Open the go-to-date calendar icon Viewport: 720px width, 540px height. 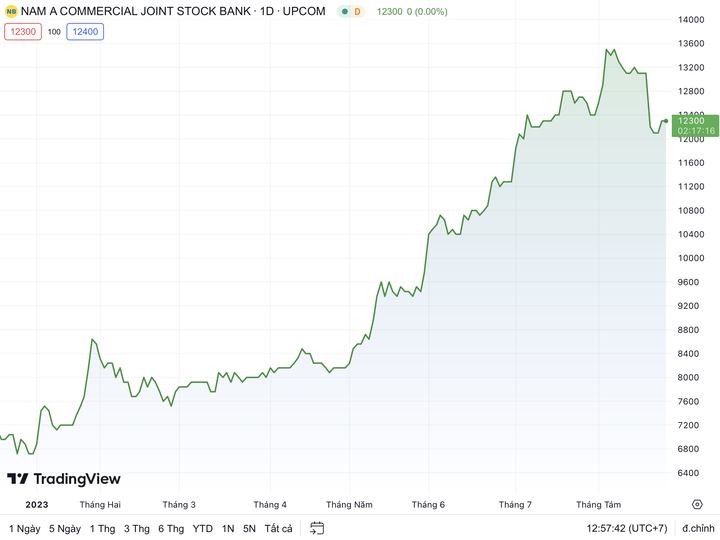pyautogui.click(x=317, y=528)
